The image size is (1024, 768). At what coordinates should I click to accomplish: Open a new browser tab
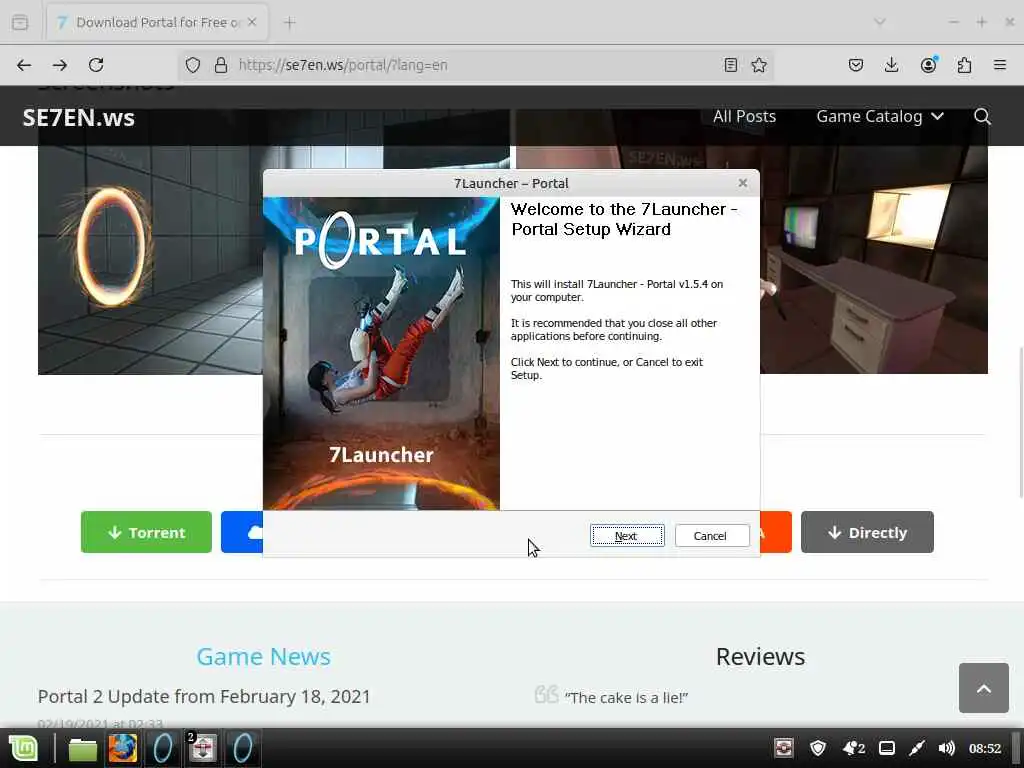click(290, 23)
